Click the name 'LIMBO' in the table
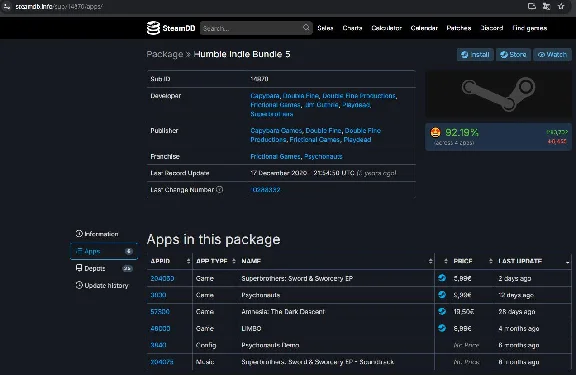576x375 pixels. pyautogui.click(x=251, y=328)
